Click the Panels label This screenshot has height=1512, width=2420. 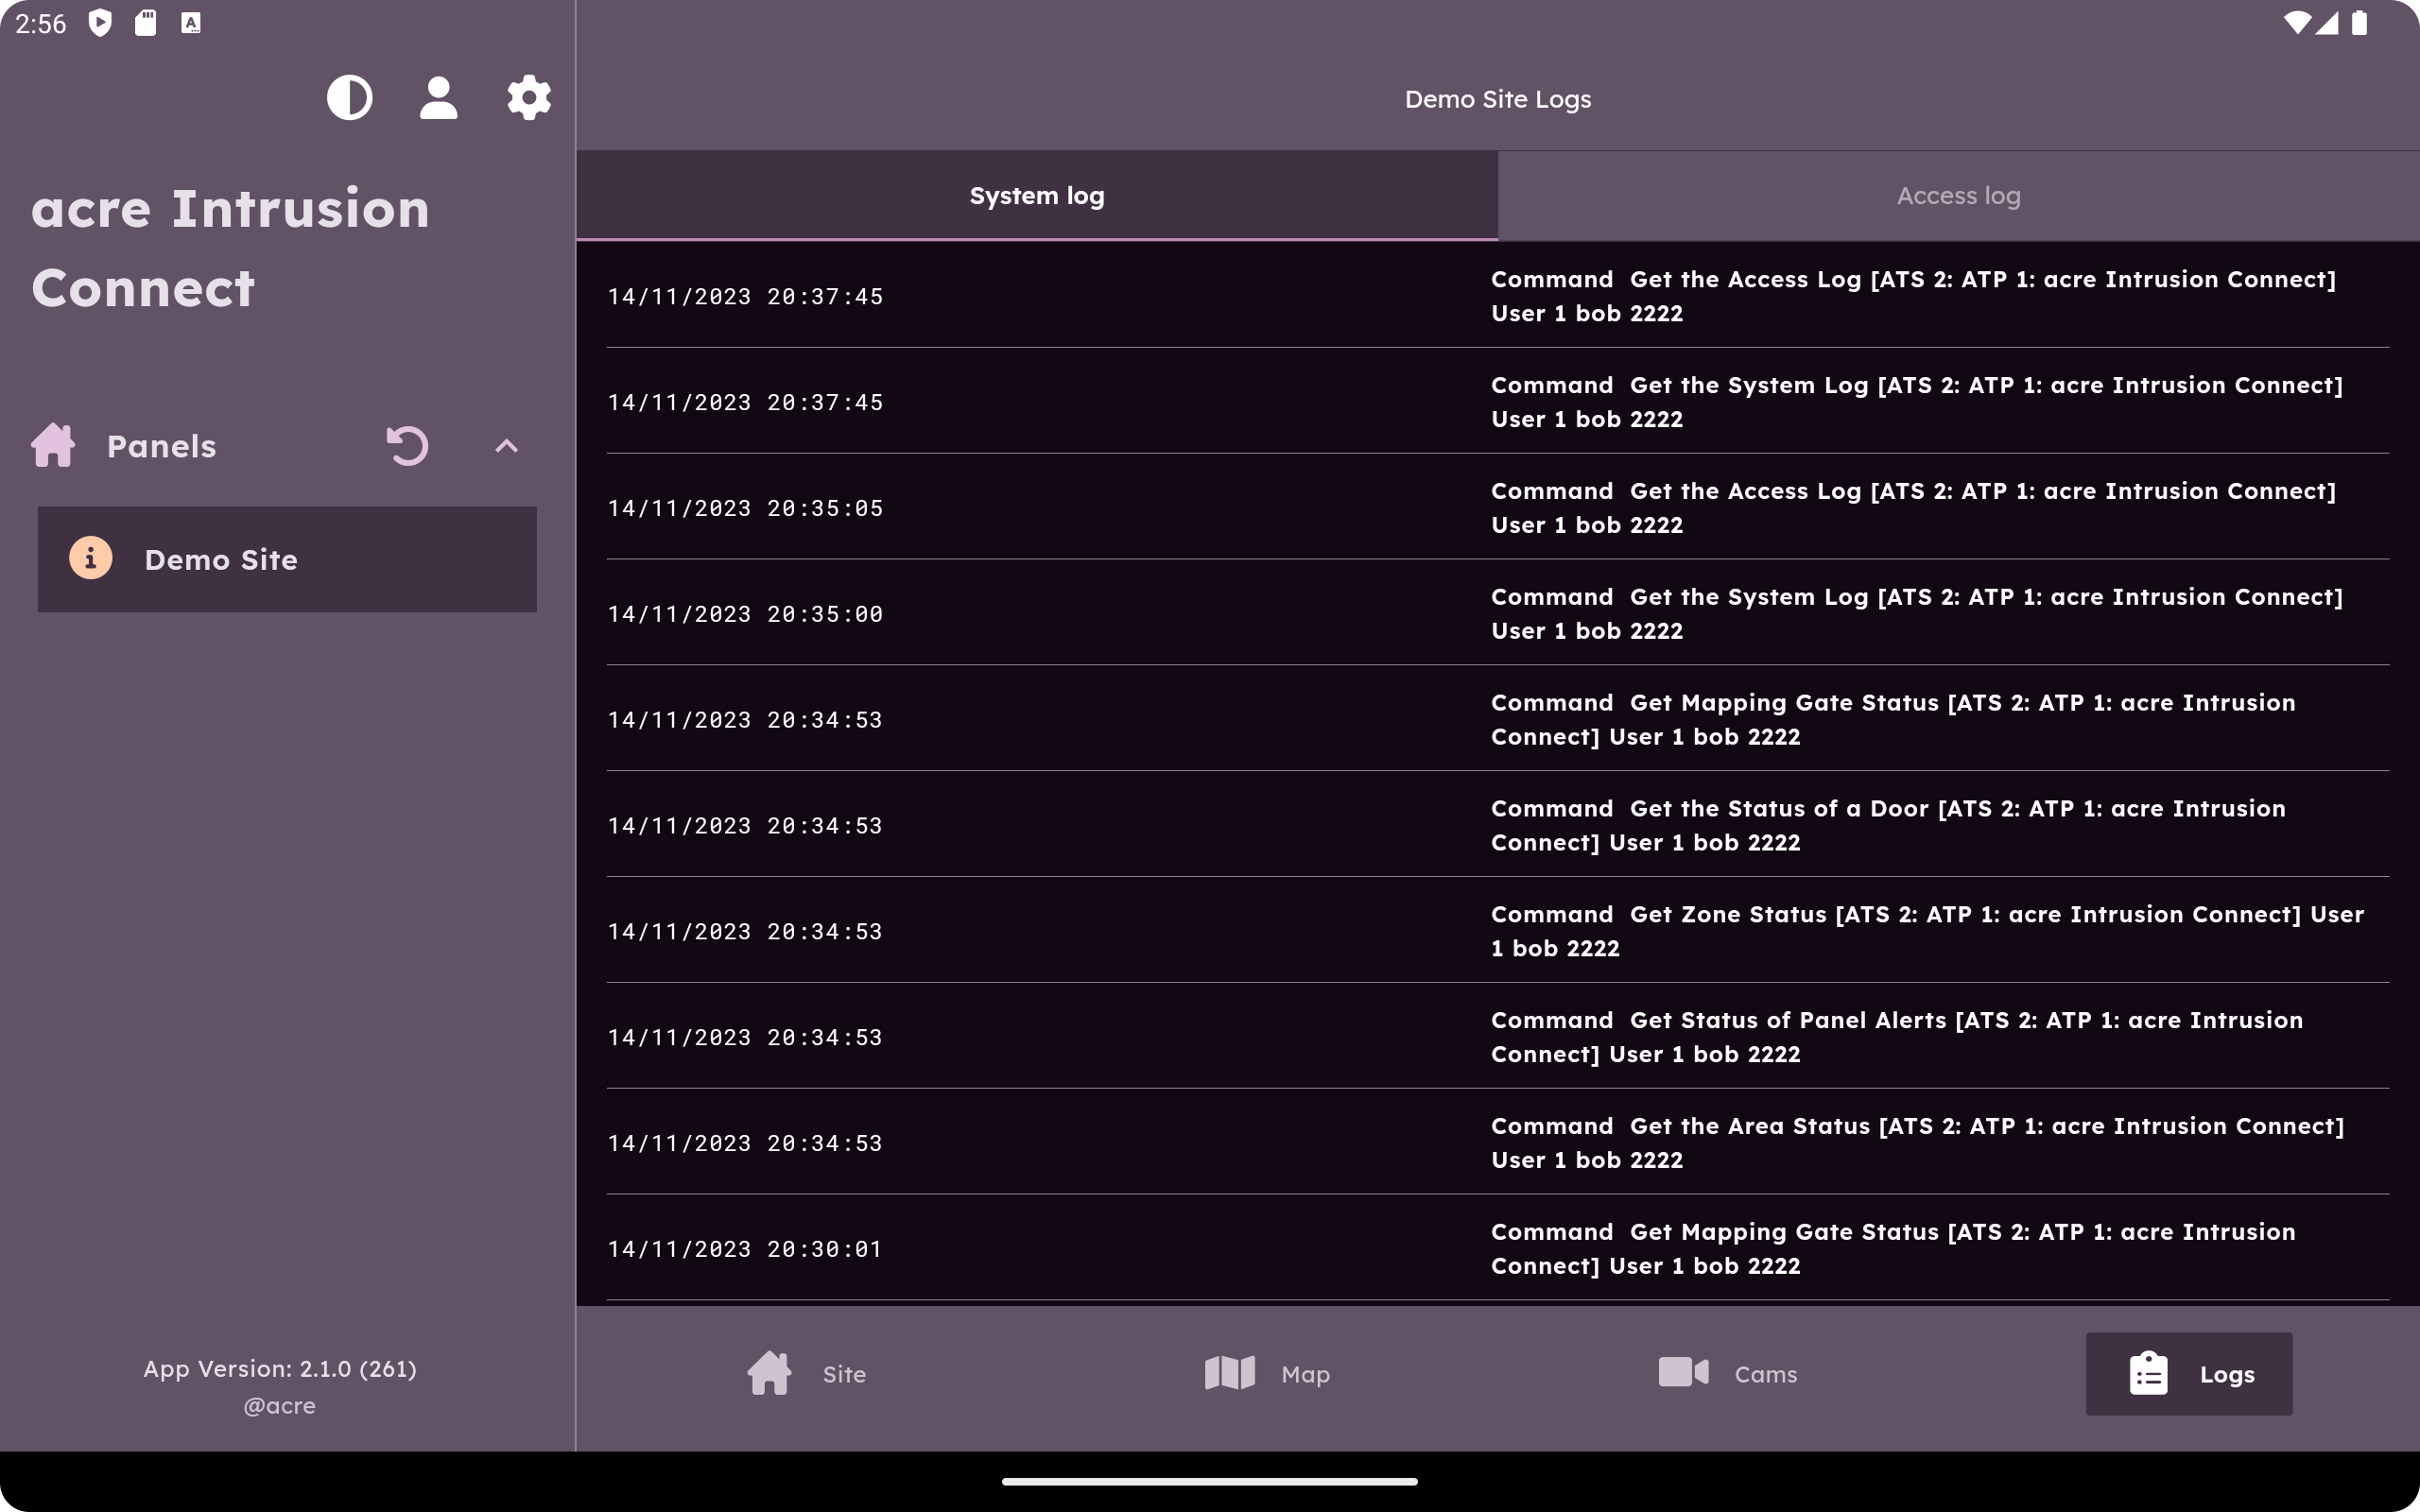(x=161, y=446)
